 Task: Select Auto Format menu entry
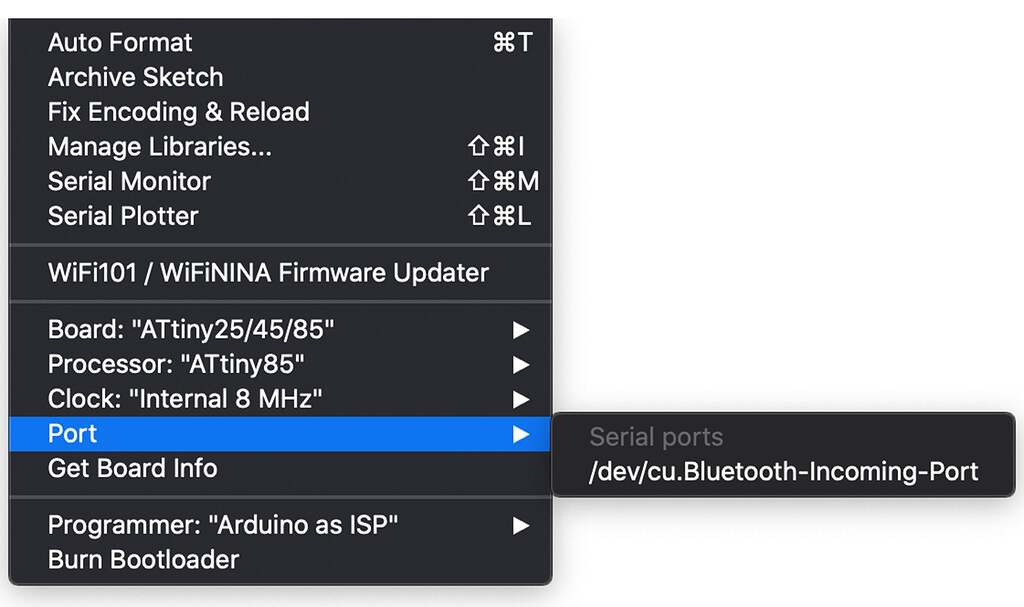tap(281, 42)
